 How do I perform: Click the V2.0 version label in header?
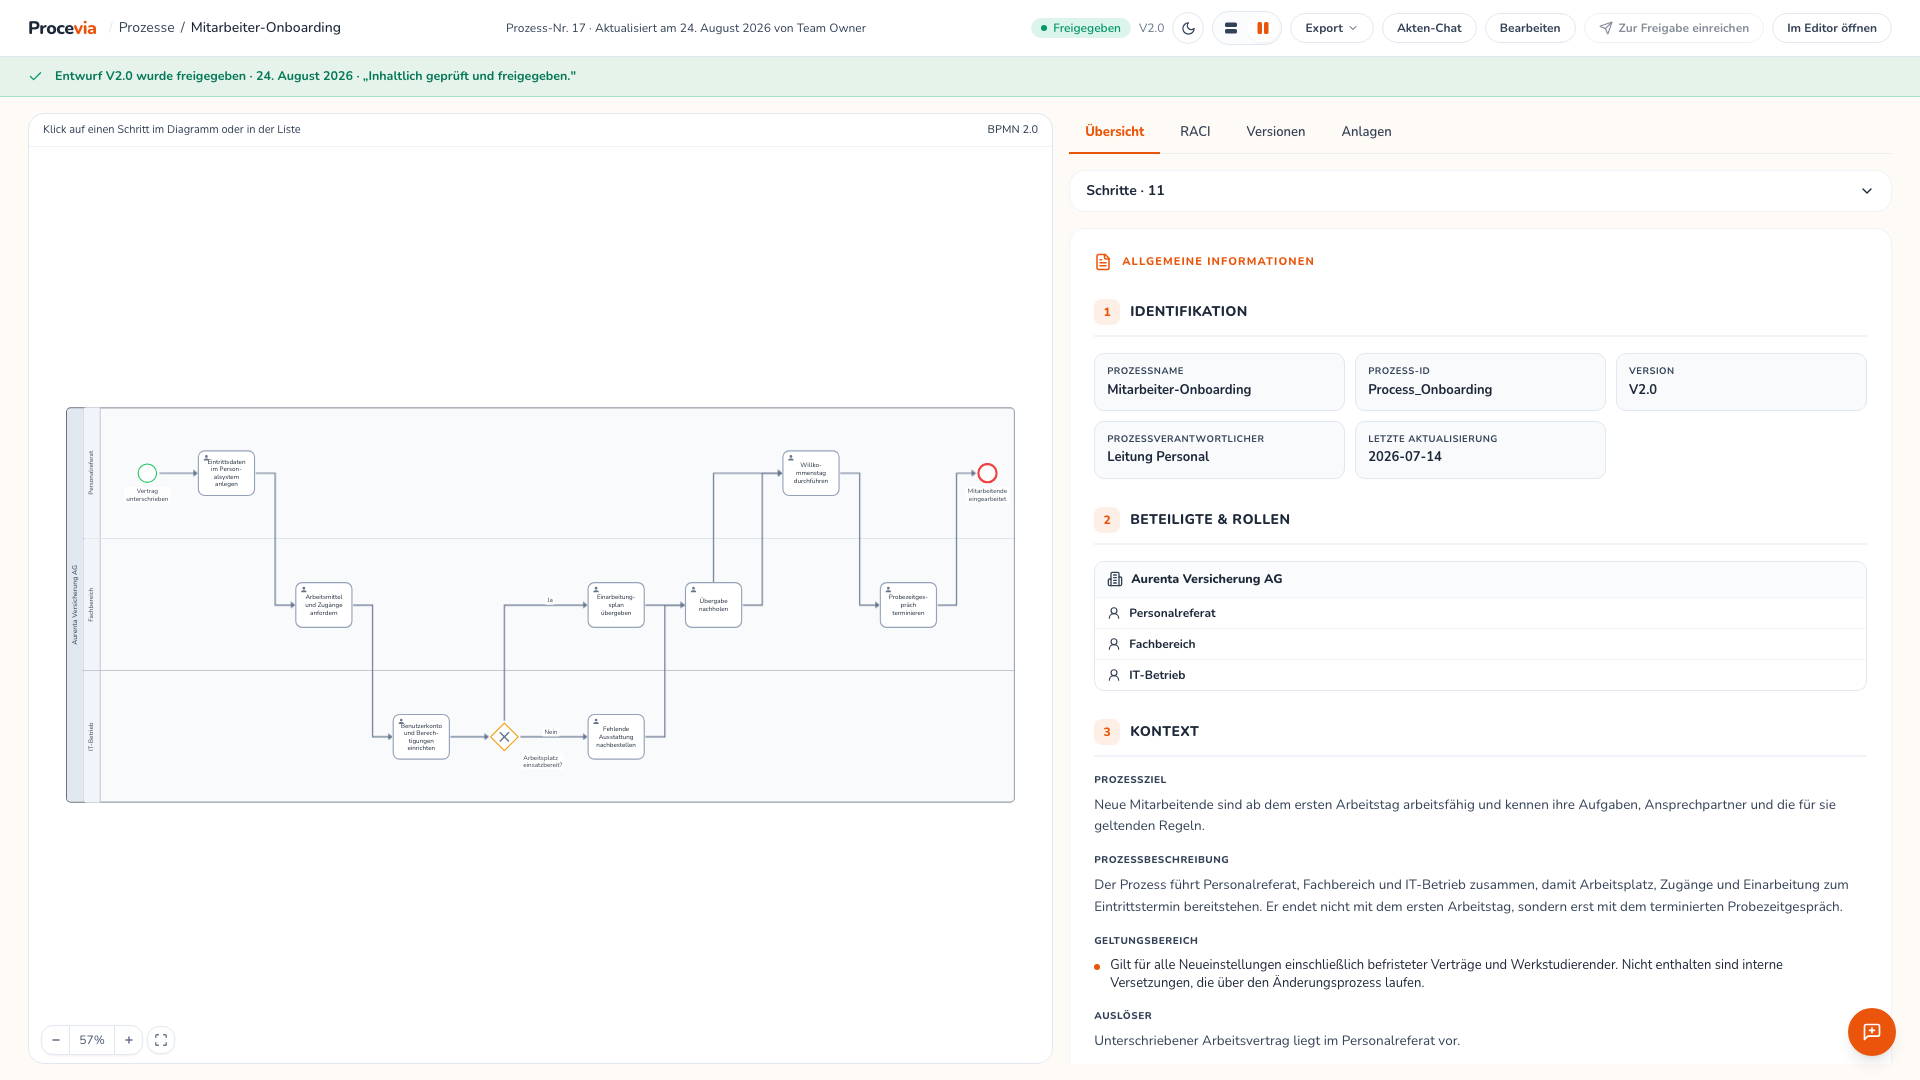[x=1151, y=28]
